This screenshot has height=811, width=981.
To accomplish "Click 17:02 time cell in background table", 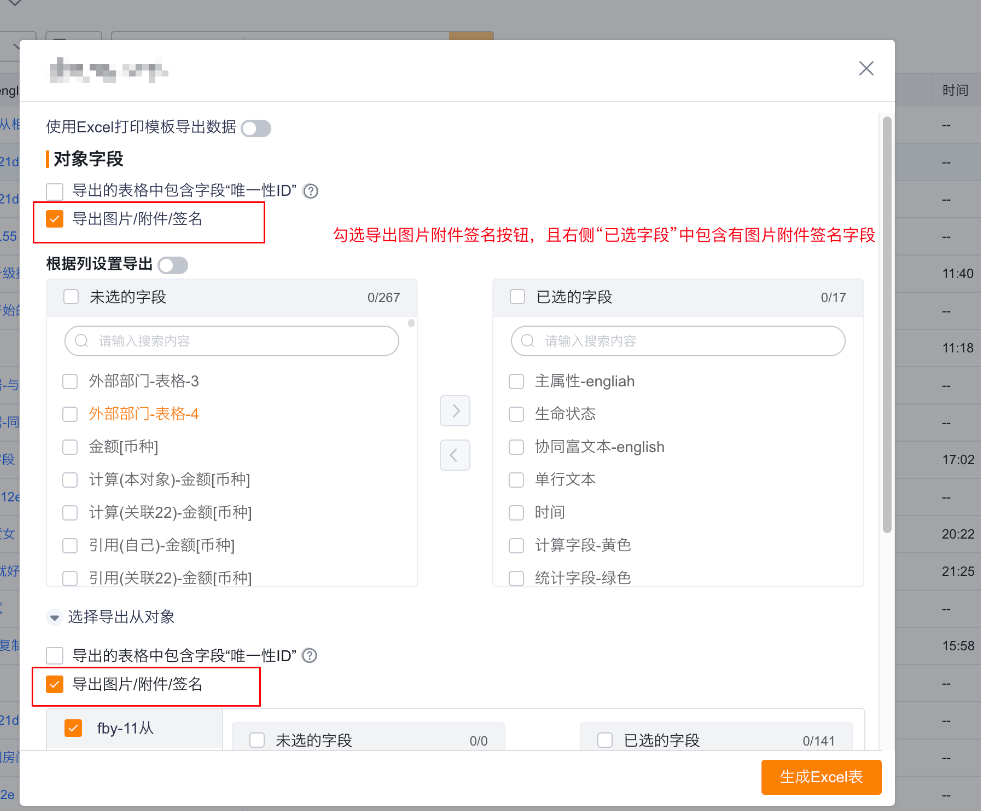I will click(x=958, y=460).
